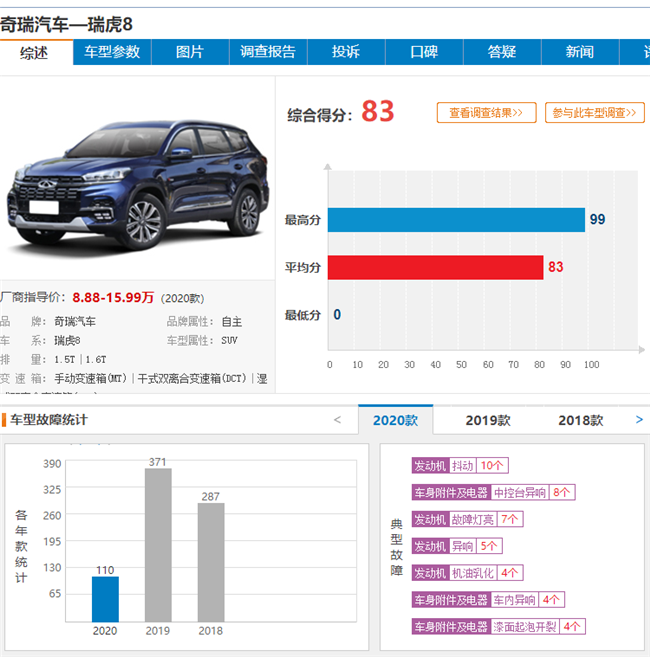Go to the 新闻 news tab
This screenshot has height=657, width=650.
click(580, 52)
